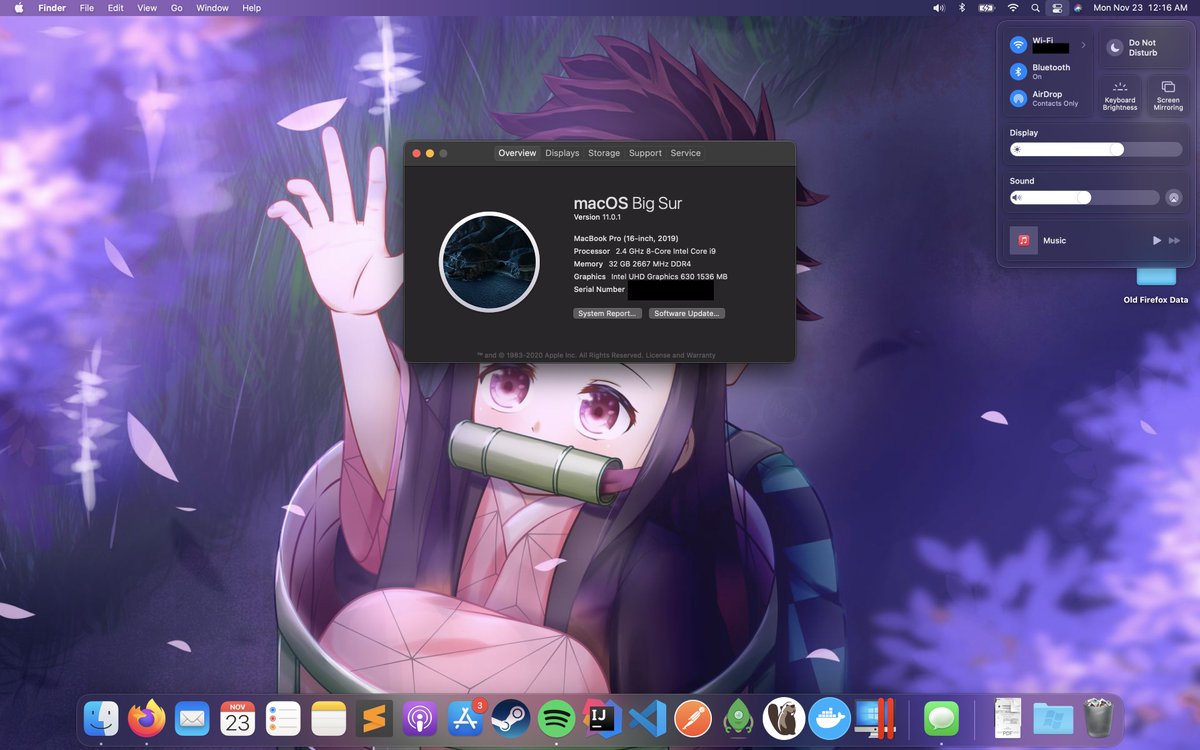Image resolution: width=1200 pixels, height=750 pixels.
Task: Launch Parallels Desktop from the Dock
Action: coord(875,718)
